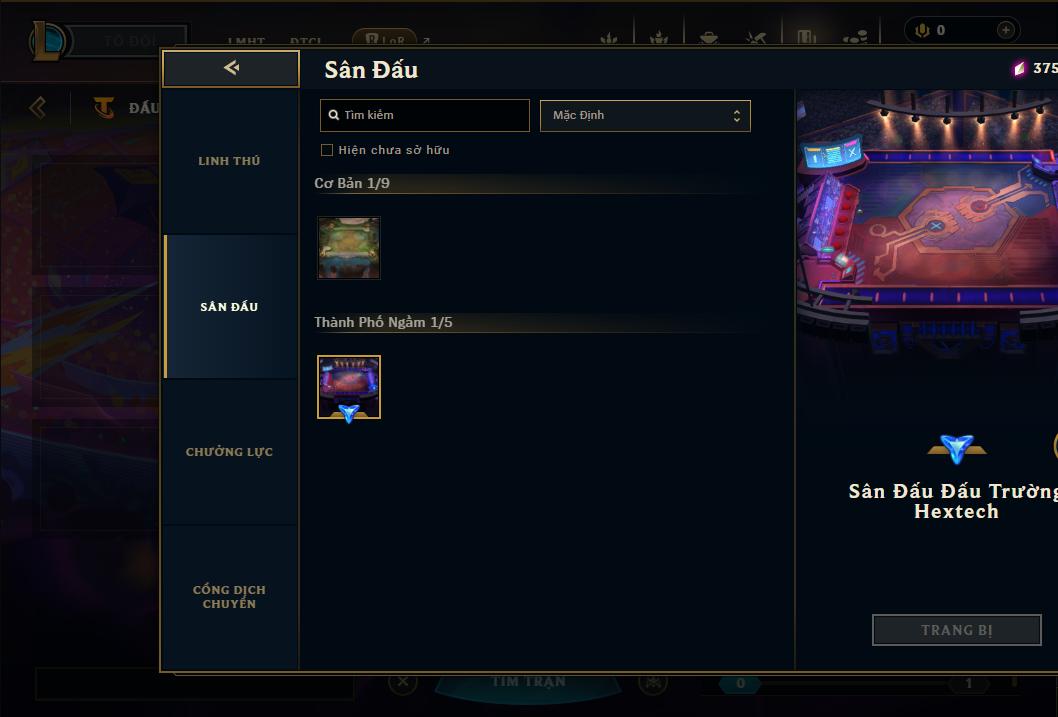The image size is (1058, 717).
Task: Click the magnifier icon in search box
Action: click(333, 115)
